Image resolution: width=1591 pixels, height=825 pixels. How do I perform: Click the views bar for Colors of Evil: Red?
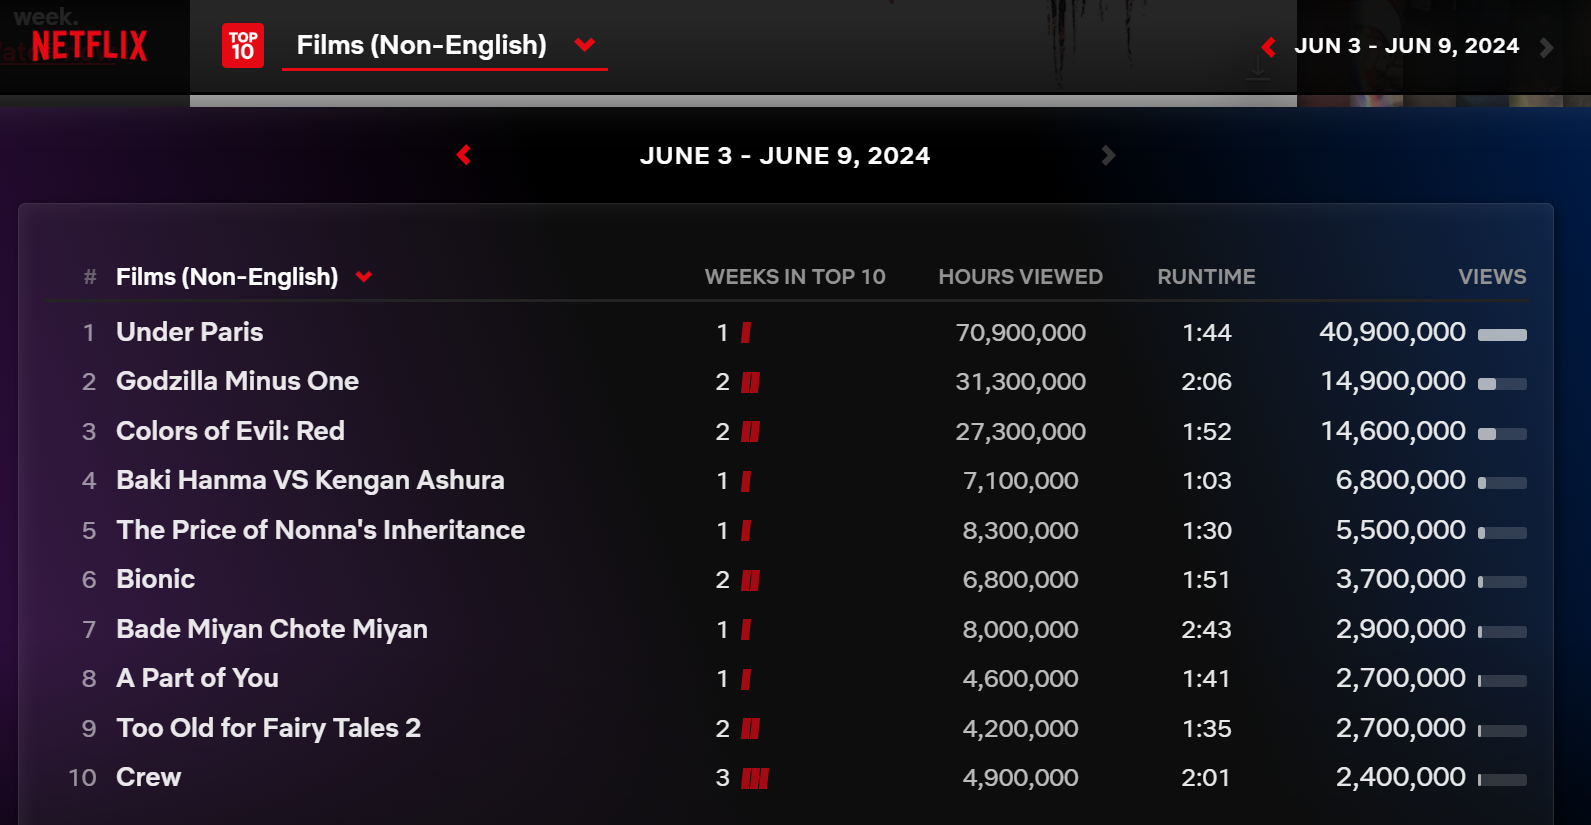pos(1502,433)
